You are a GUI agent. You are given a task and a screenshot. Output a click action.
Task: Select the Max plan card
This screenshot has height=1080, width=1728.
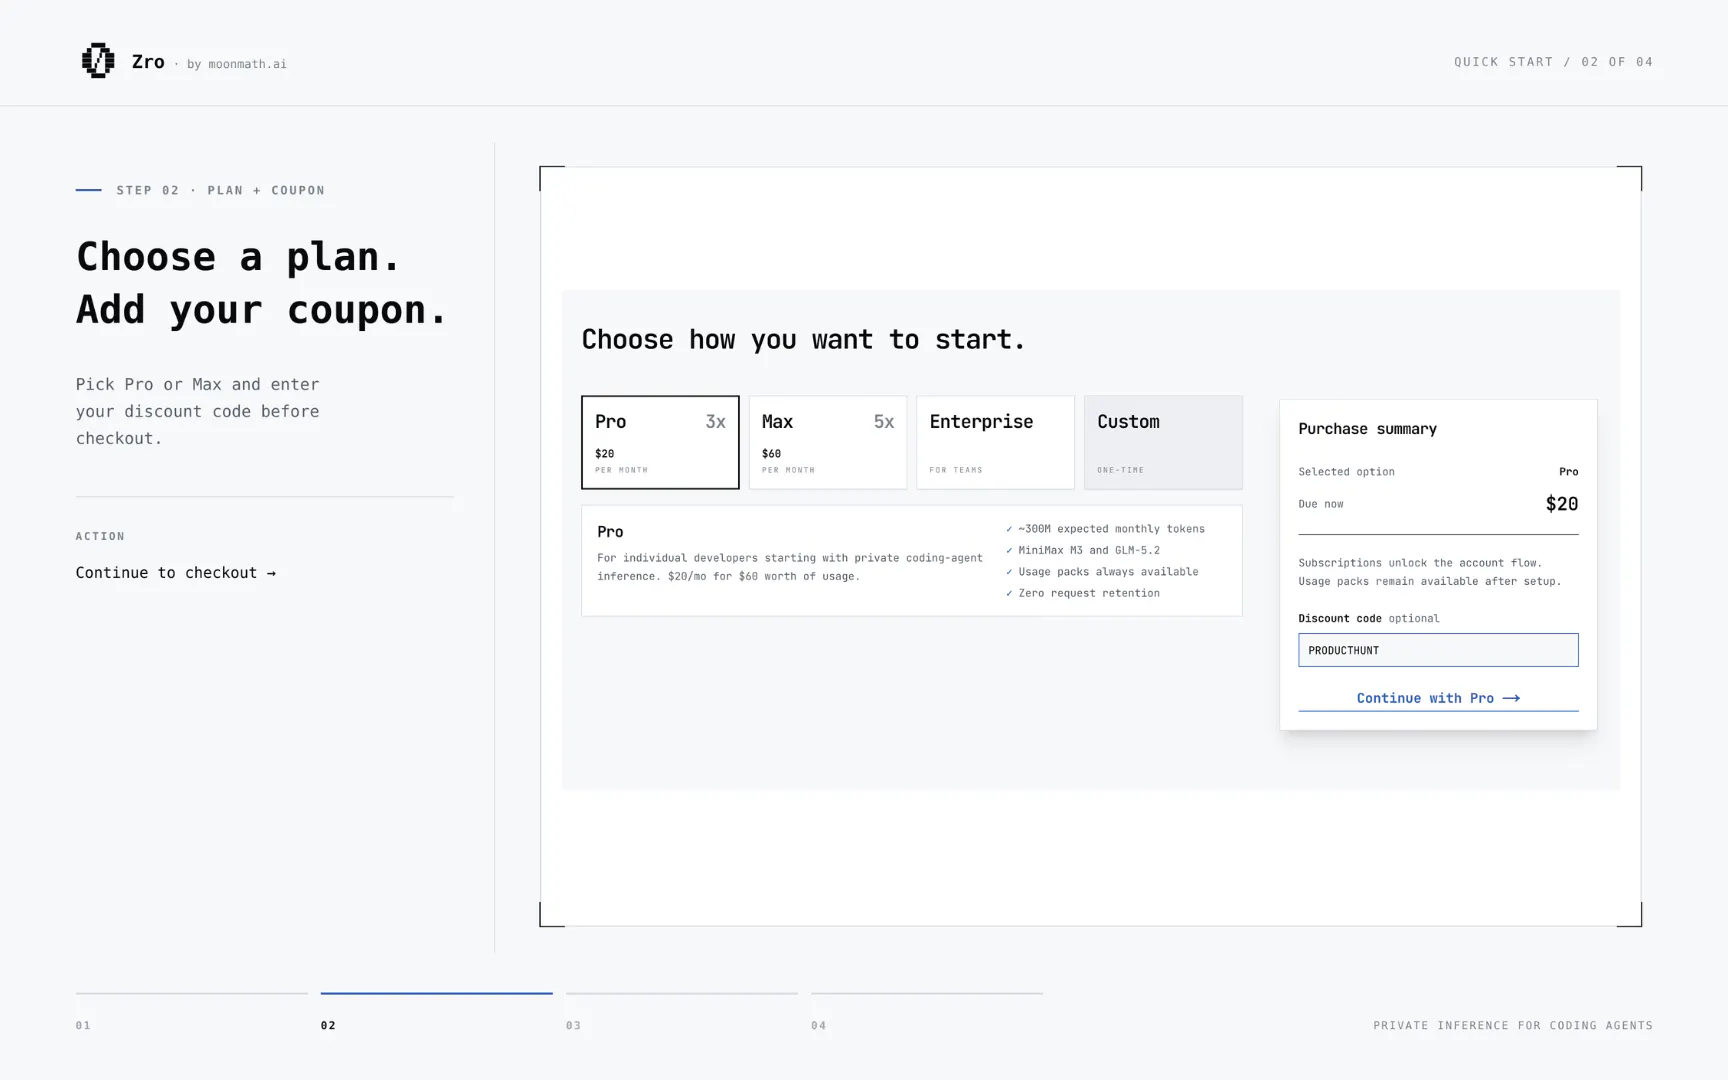click(828, 442)
